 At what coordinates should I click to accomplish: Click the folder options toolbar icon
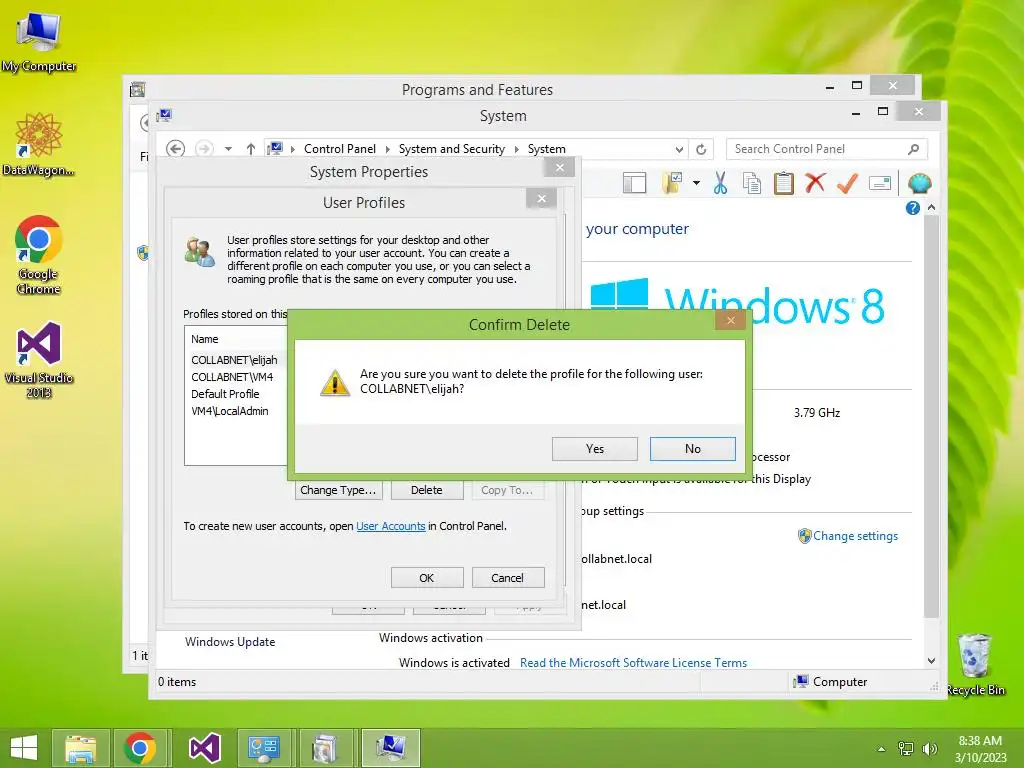click(x=672, y=184)
